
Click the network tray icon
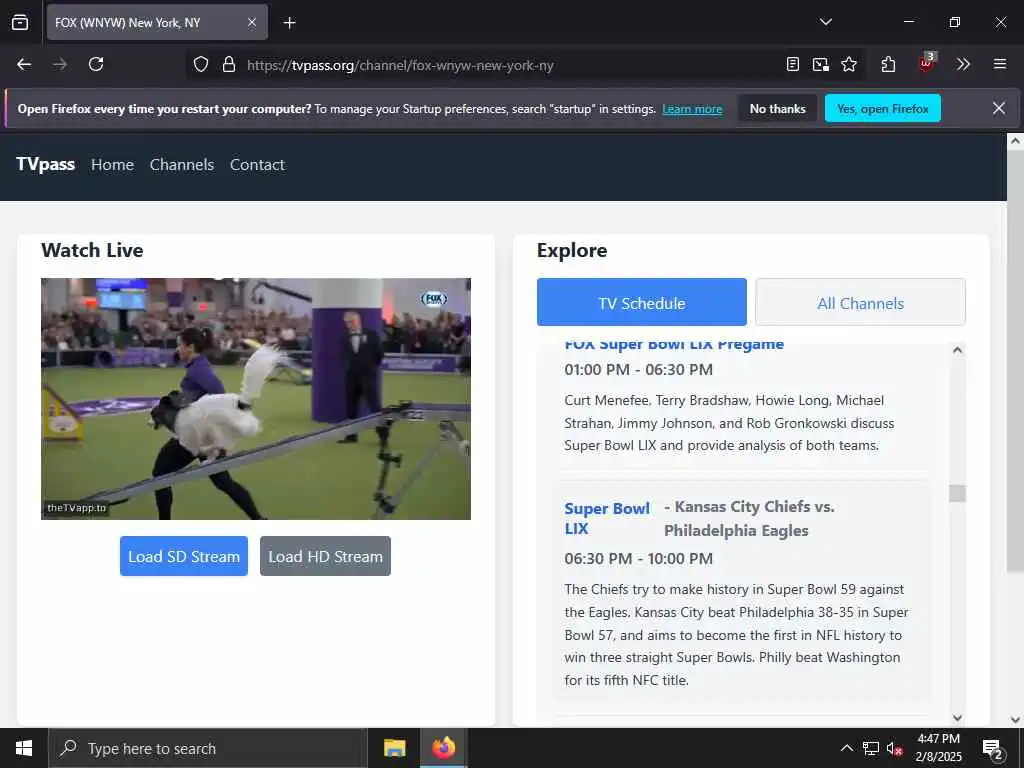click(871, 748)
